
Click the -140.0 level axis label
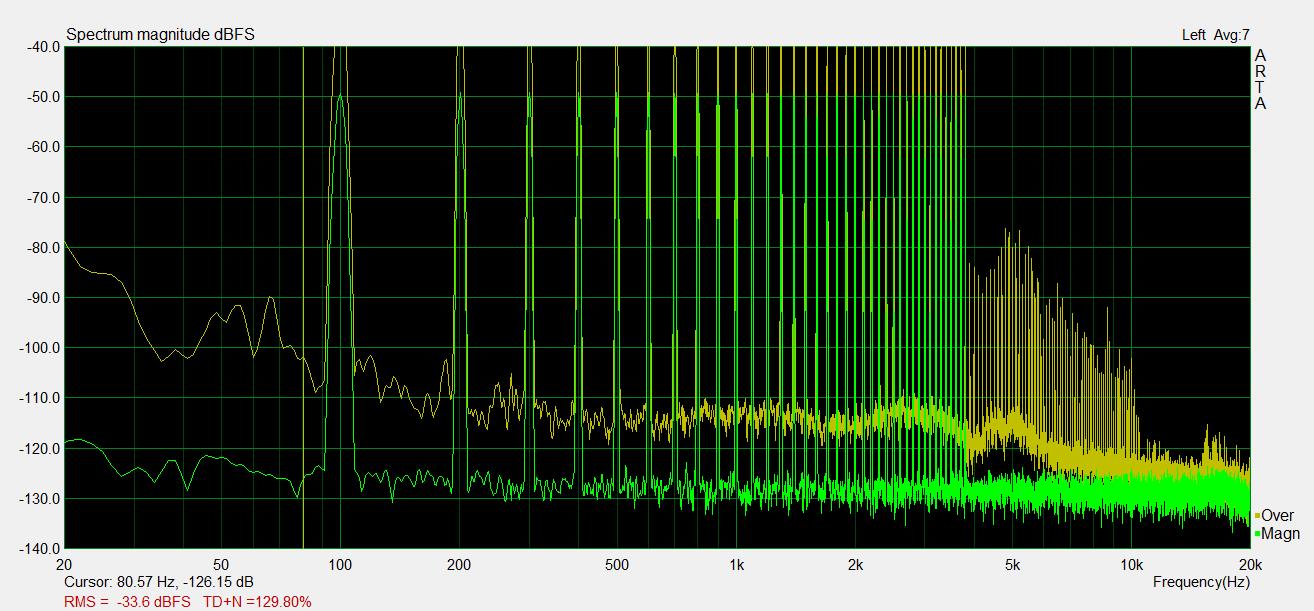click(39, 549)
